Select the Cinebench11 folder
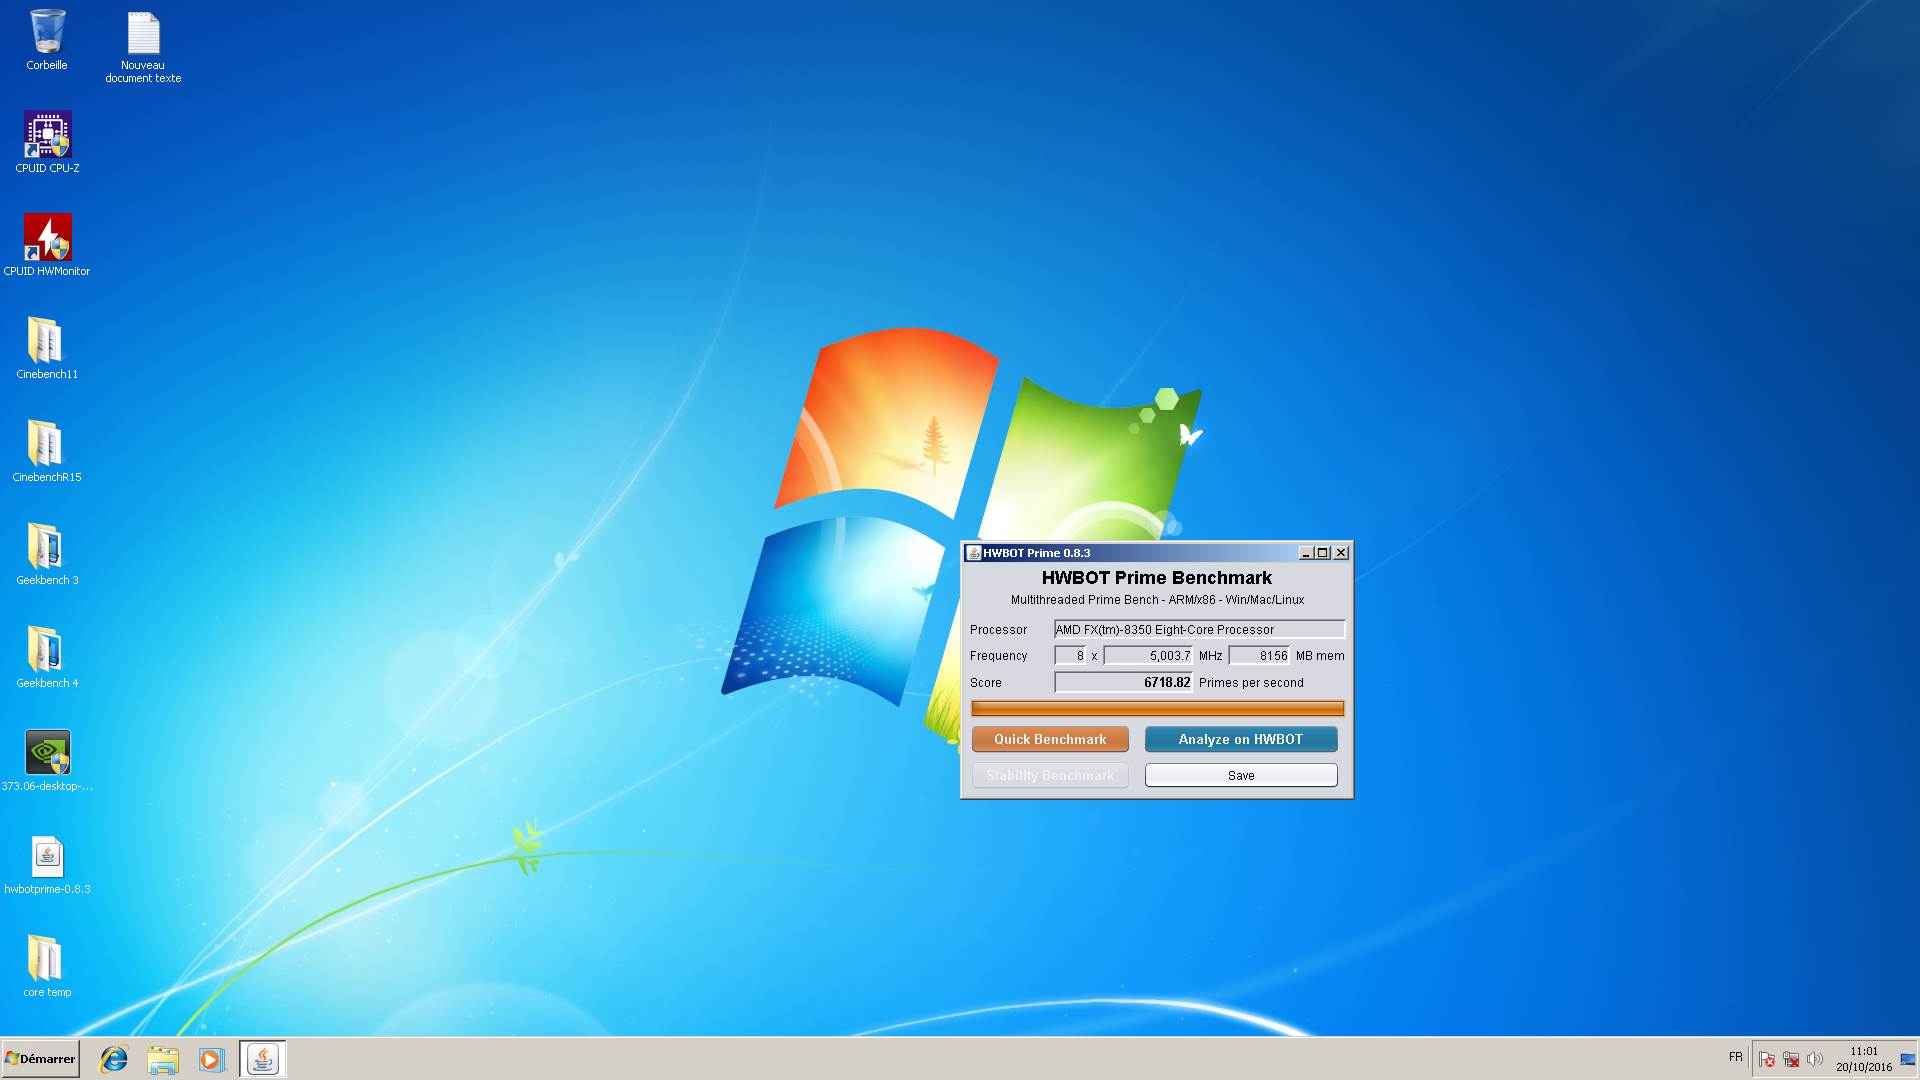Screen dimensions: 1920x1080 point(47,348)
